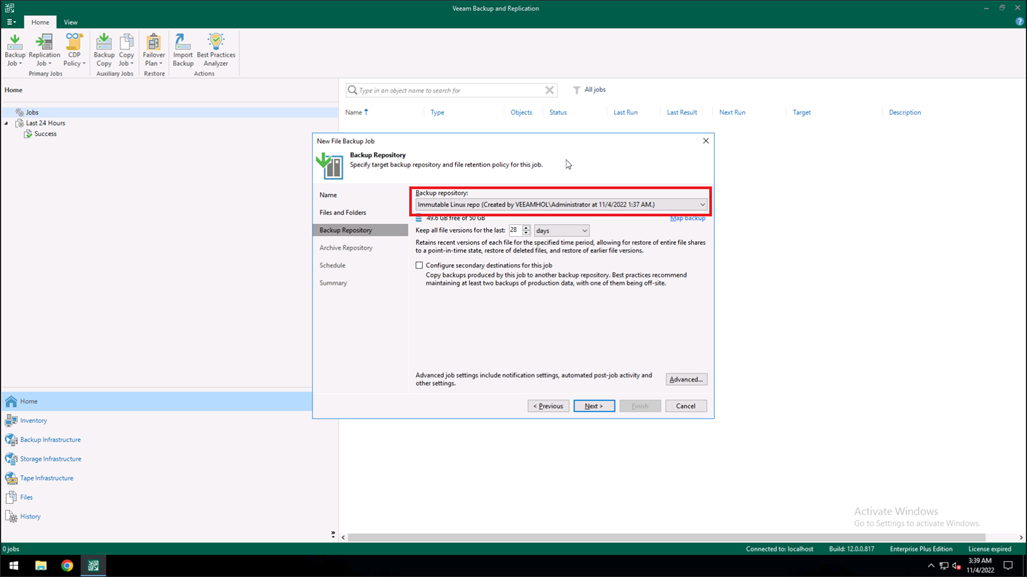Select the Veeam taskbar icon
Screen dimensions: 1027x577
click(x=93, y=565)
